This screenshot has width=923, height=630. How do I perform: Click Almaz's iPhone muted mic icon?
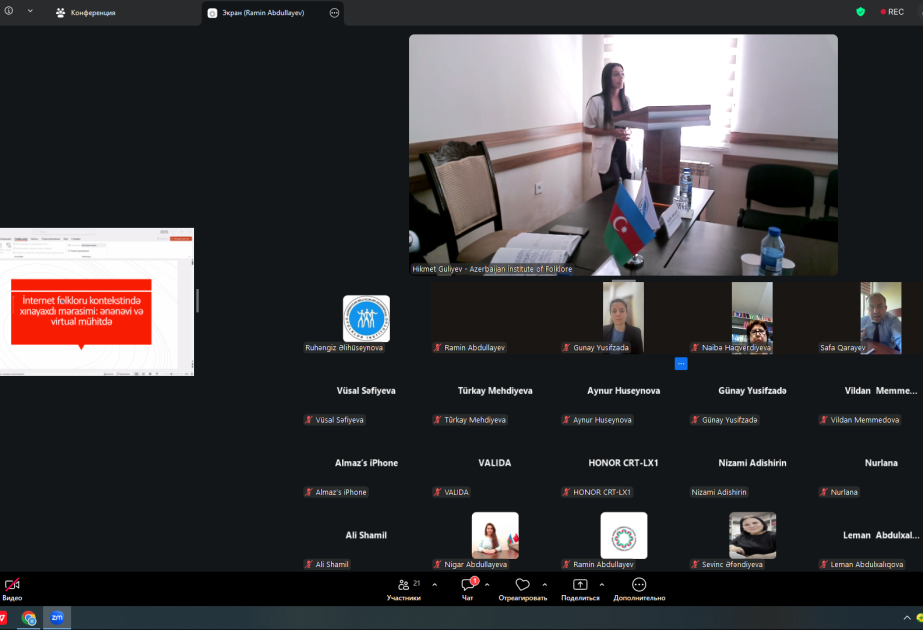pos(308,492)
